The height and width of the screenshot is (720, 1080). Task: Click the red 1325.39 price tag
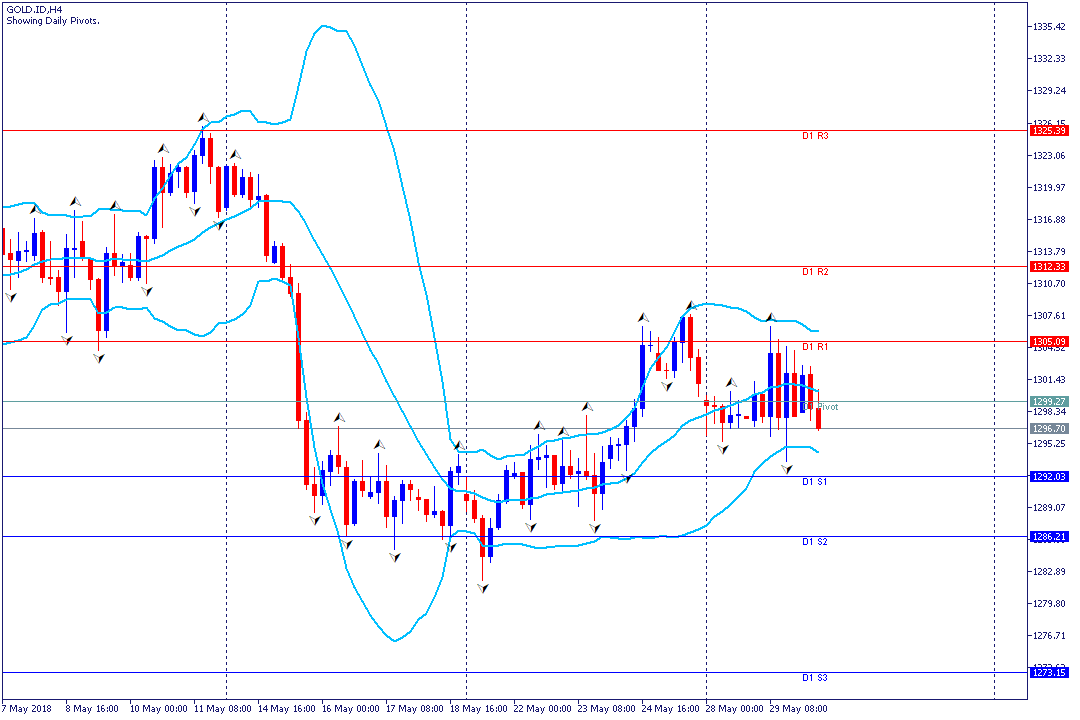(1048, 131)
